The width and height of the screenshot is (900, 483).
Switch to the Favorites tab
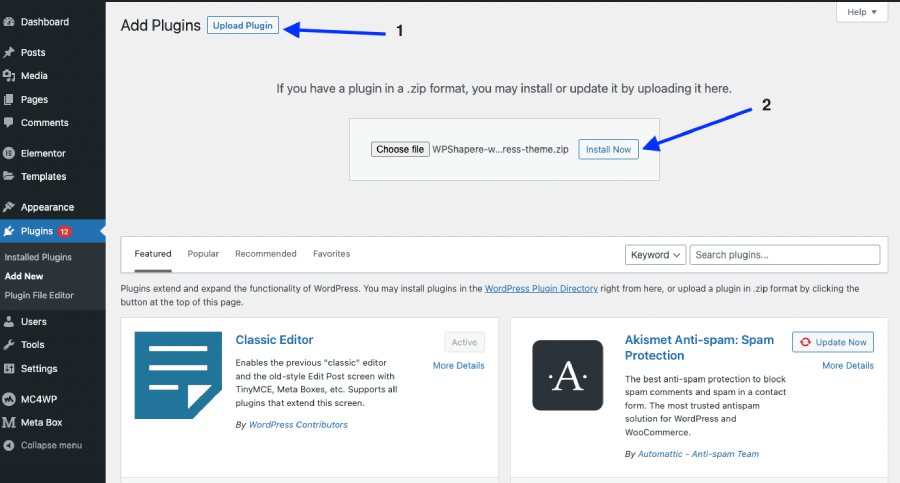coord(331,254)
